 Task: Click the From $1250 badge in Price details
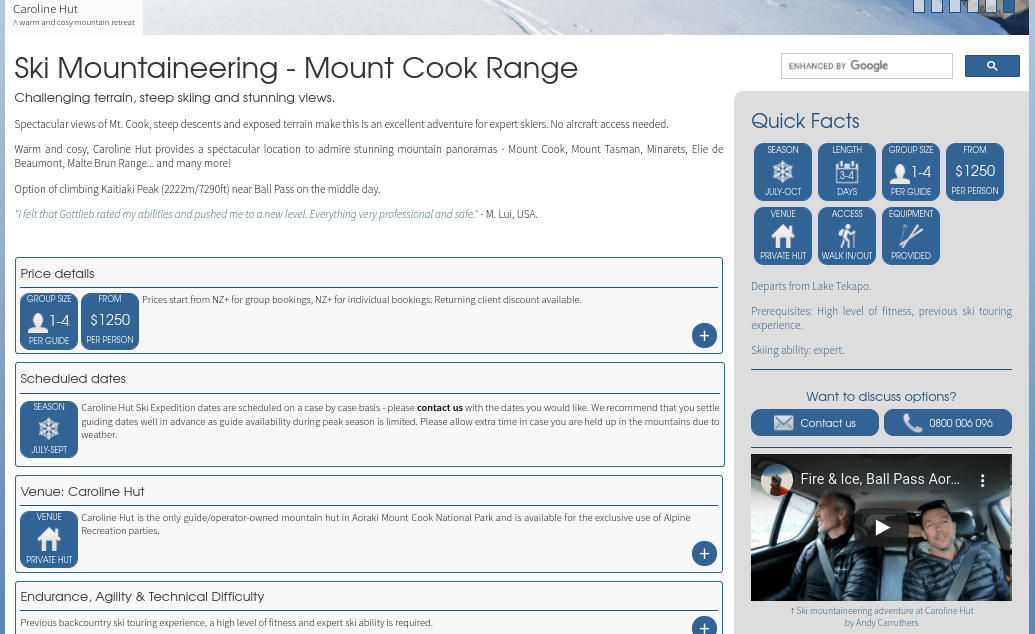pos(110,321)
